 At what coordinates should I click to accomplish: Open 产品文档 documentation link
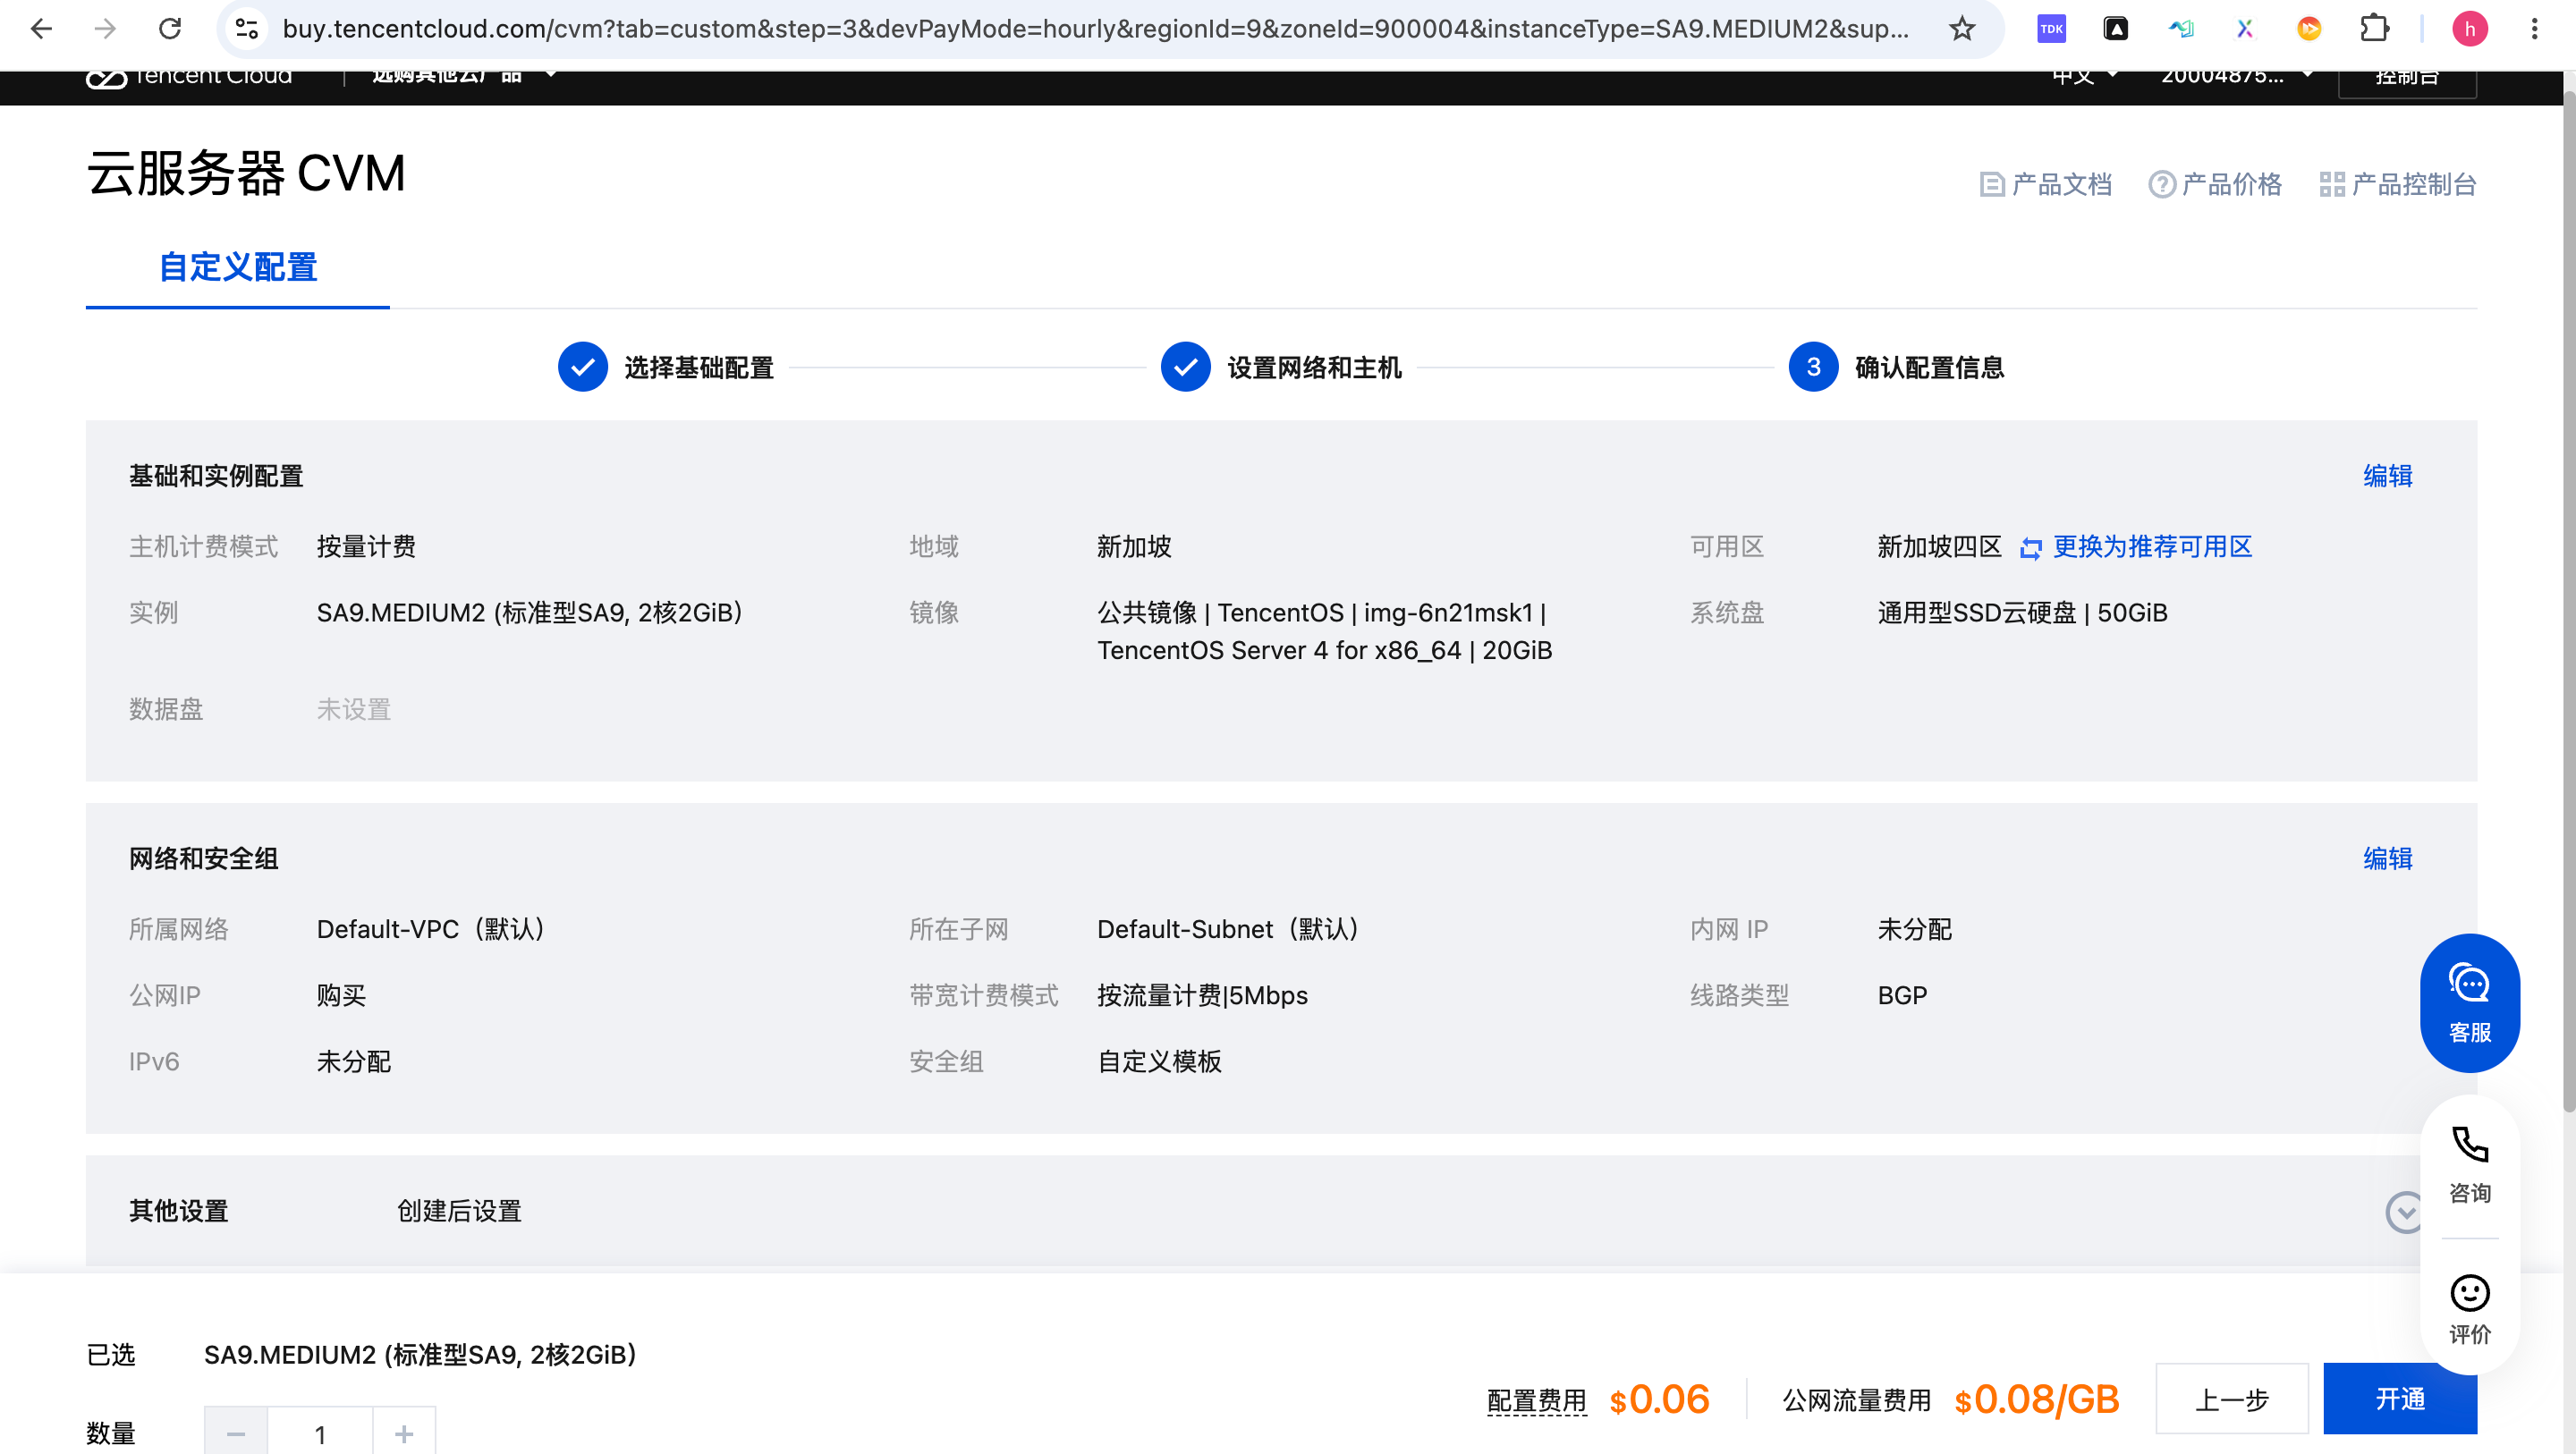2046,184
